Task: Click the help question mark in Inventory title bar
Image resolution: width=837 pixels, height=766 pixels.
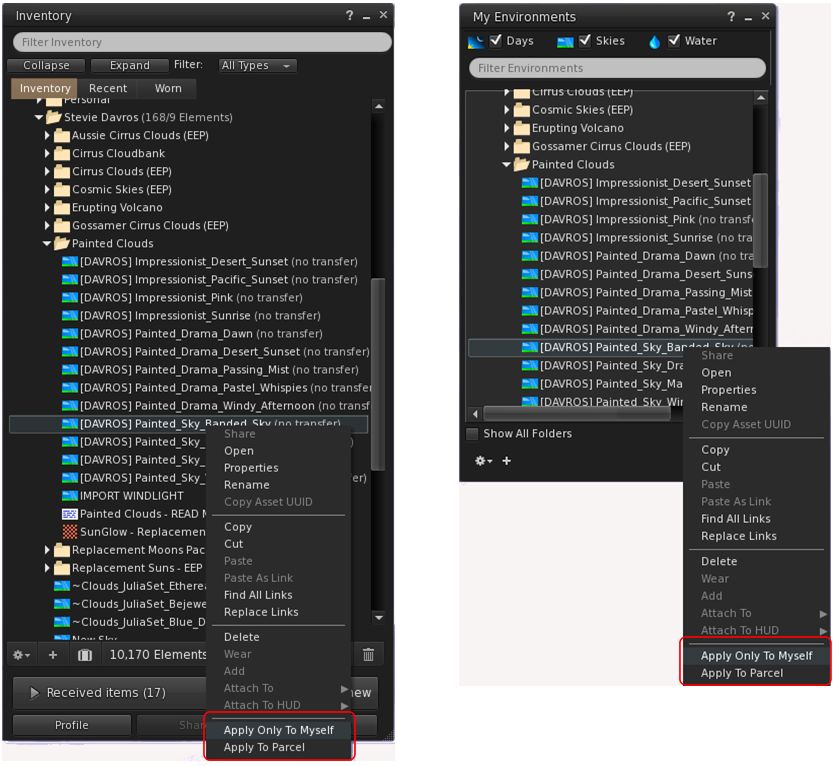Action: [350, 16]
